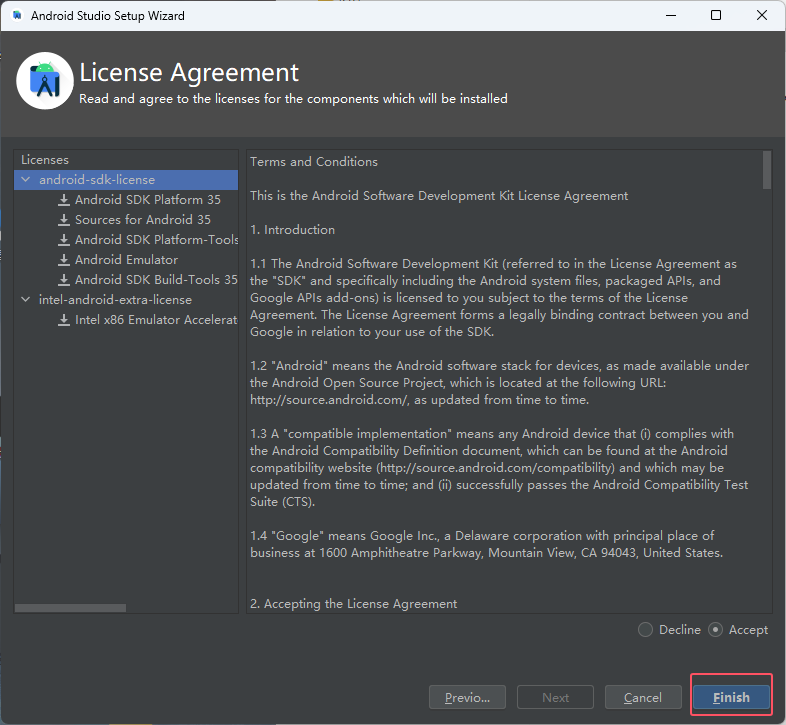The height and width of the screenshot is (725, 786).
Task: Click the '1. Introduction' section heading
Action: click(292, 230)
